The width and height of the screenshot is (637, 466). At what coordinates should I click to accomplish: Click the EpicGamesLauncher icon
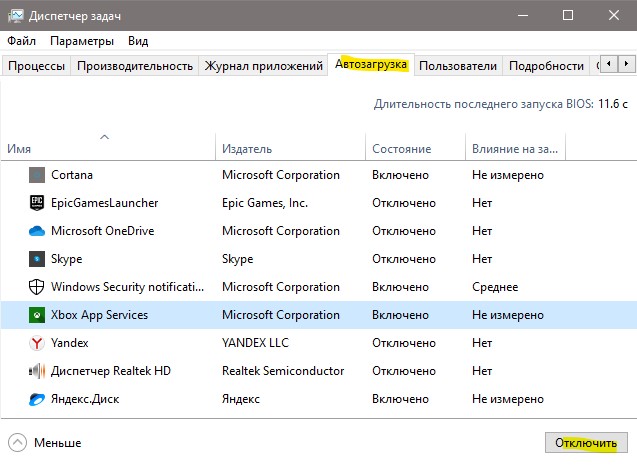(x=37, y=203)
